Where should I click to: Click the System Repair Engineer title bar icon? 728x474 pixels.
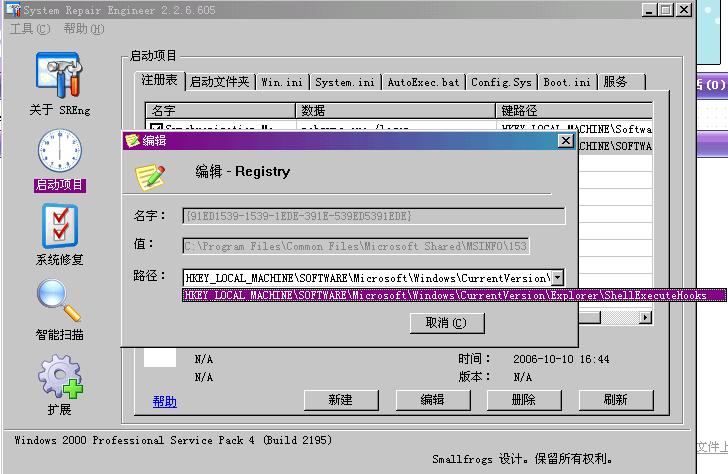point(13,9)
